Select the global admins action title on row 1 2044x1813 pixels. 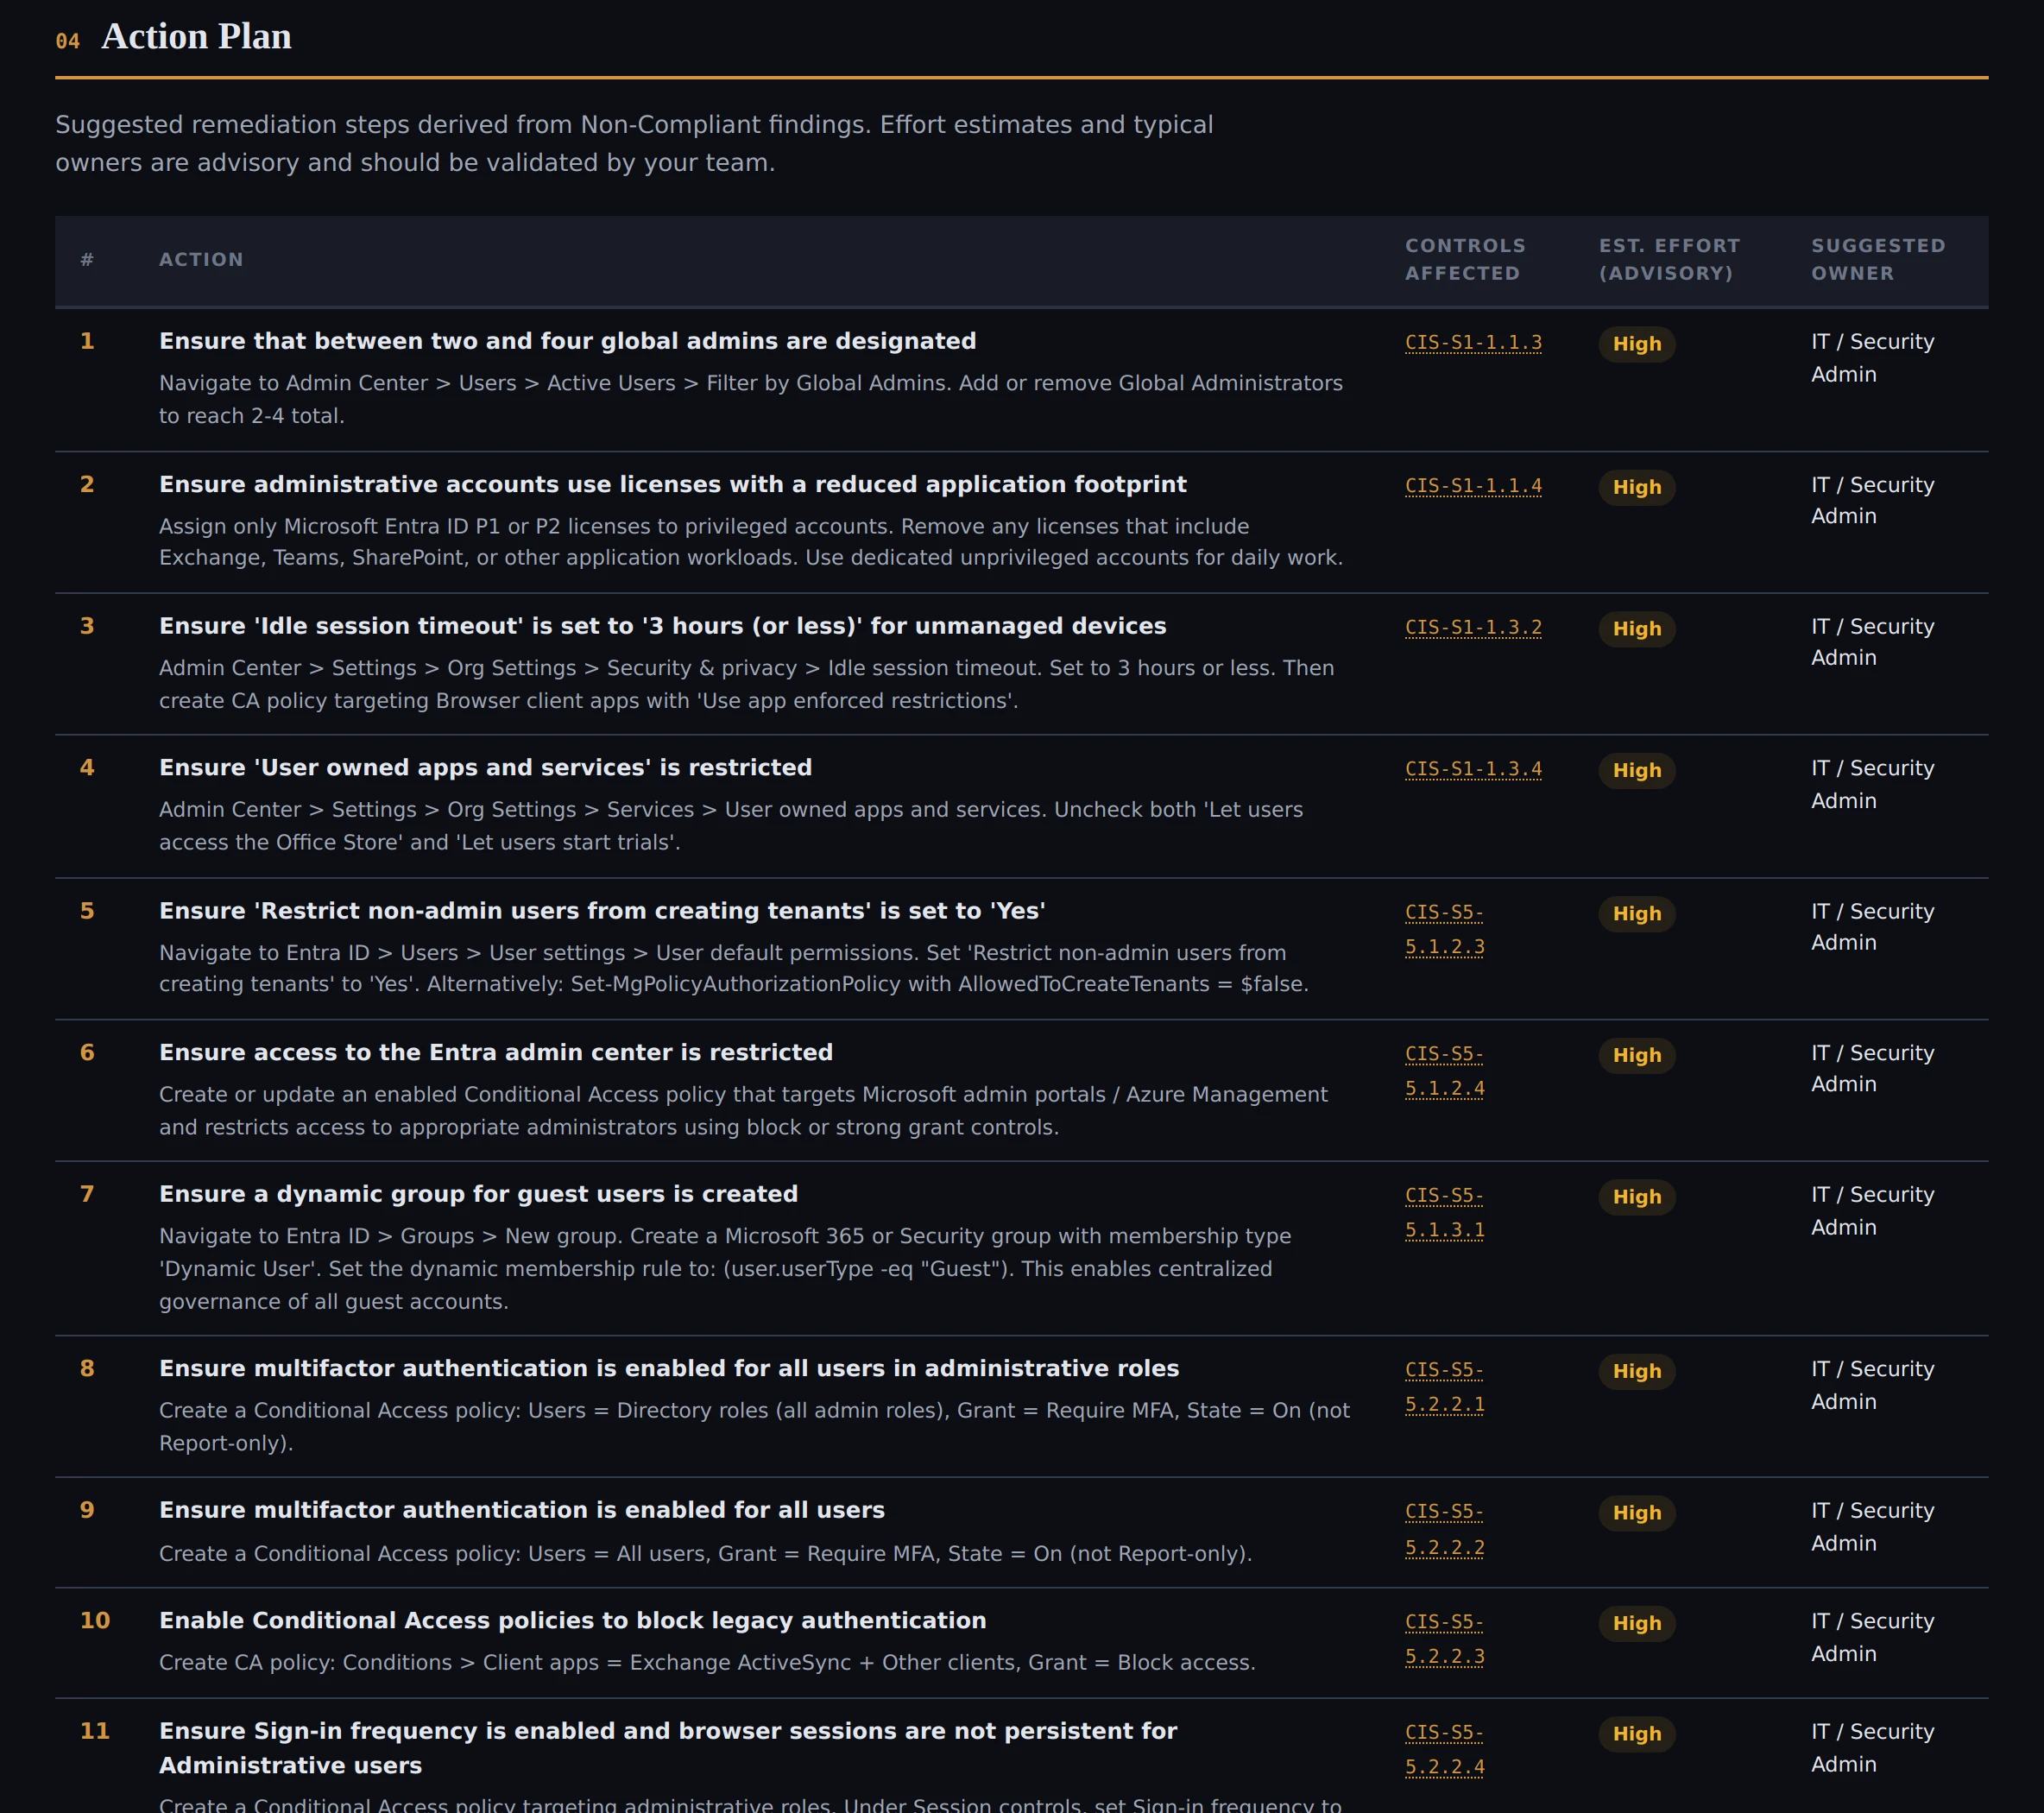pos(567,340)
